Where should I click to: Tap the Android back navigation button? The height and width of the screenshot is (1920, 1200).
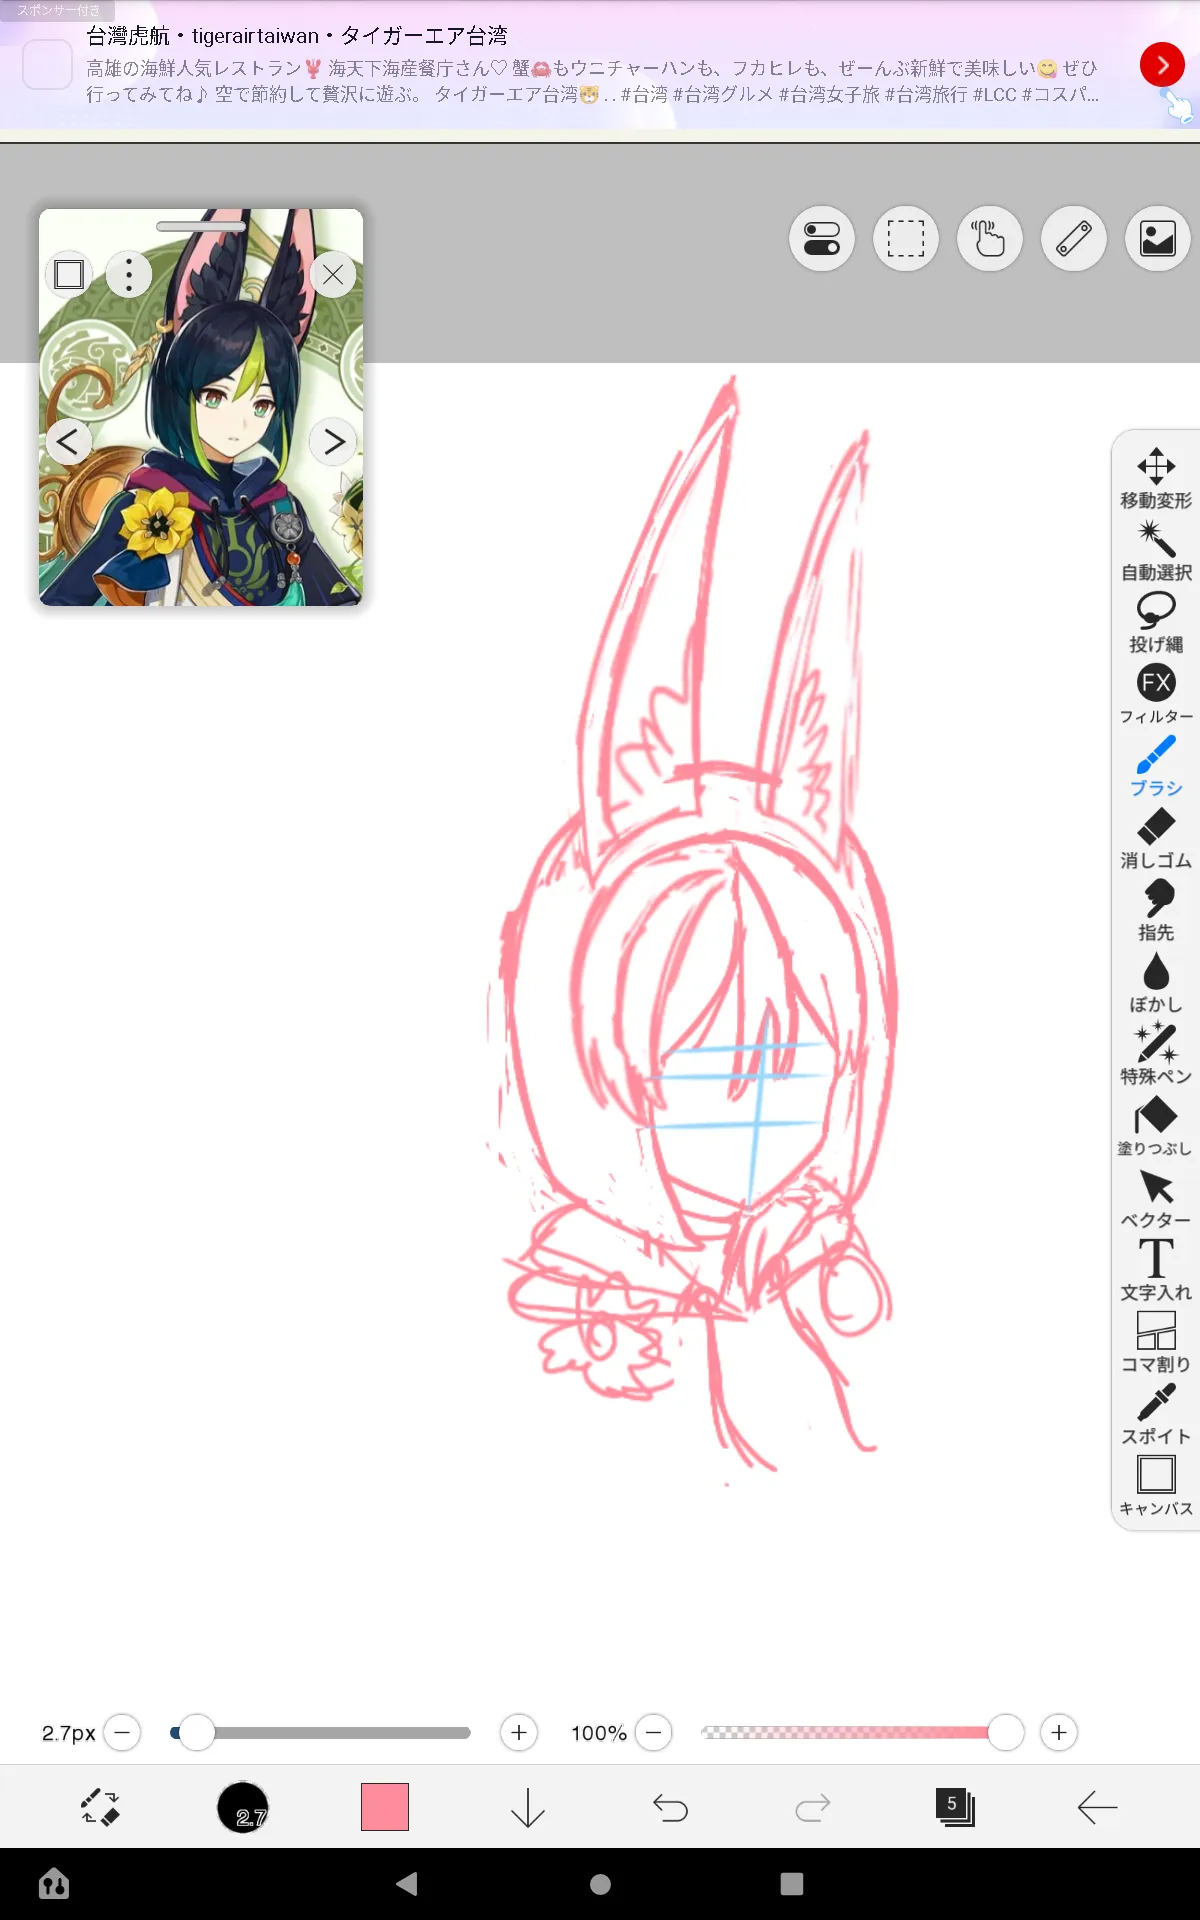(407, 1884)
